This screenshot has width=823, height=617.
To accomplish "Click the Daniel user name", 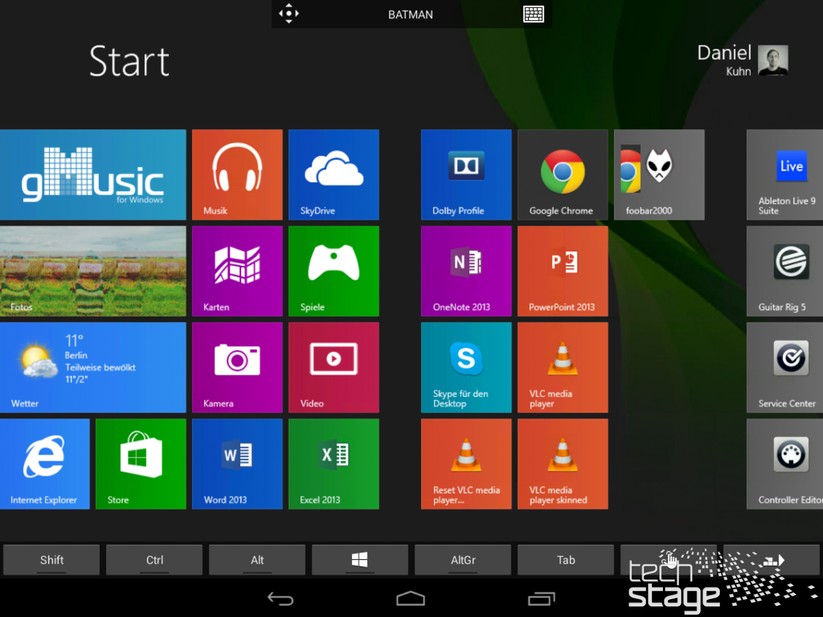I will (x=724, y=52).
